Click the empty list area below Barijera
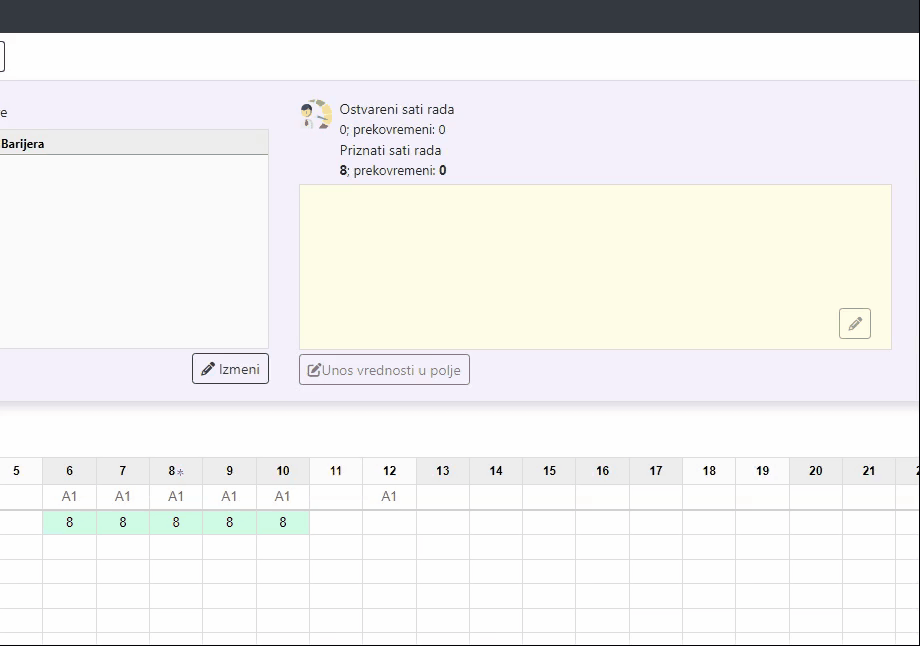This screenshot has width=920, height=646. 130,250
